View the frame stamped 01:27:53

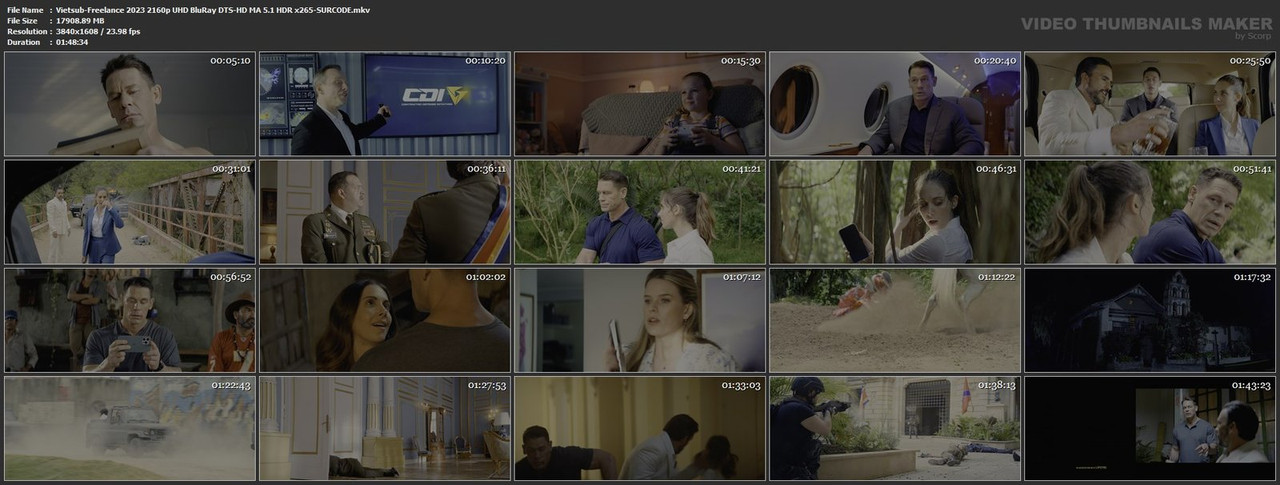[385, 428]
